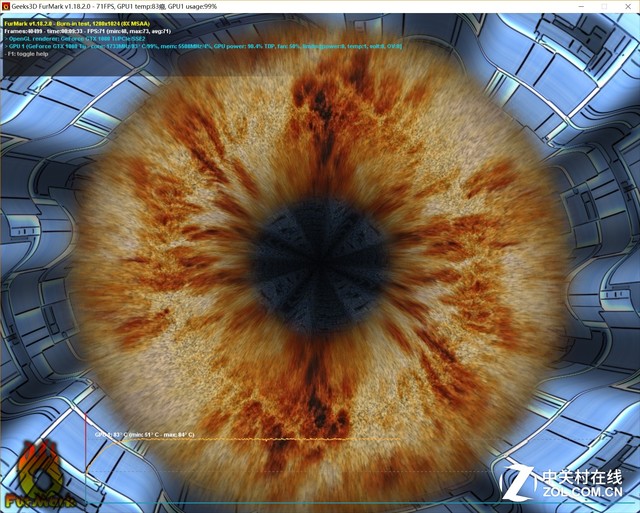Click the FurMark app icon in title bar

point(6,6)
